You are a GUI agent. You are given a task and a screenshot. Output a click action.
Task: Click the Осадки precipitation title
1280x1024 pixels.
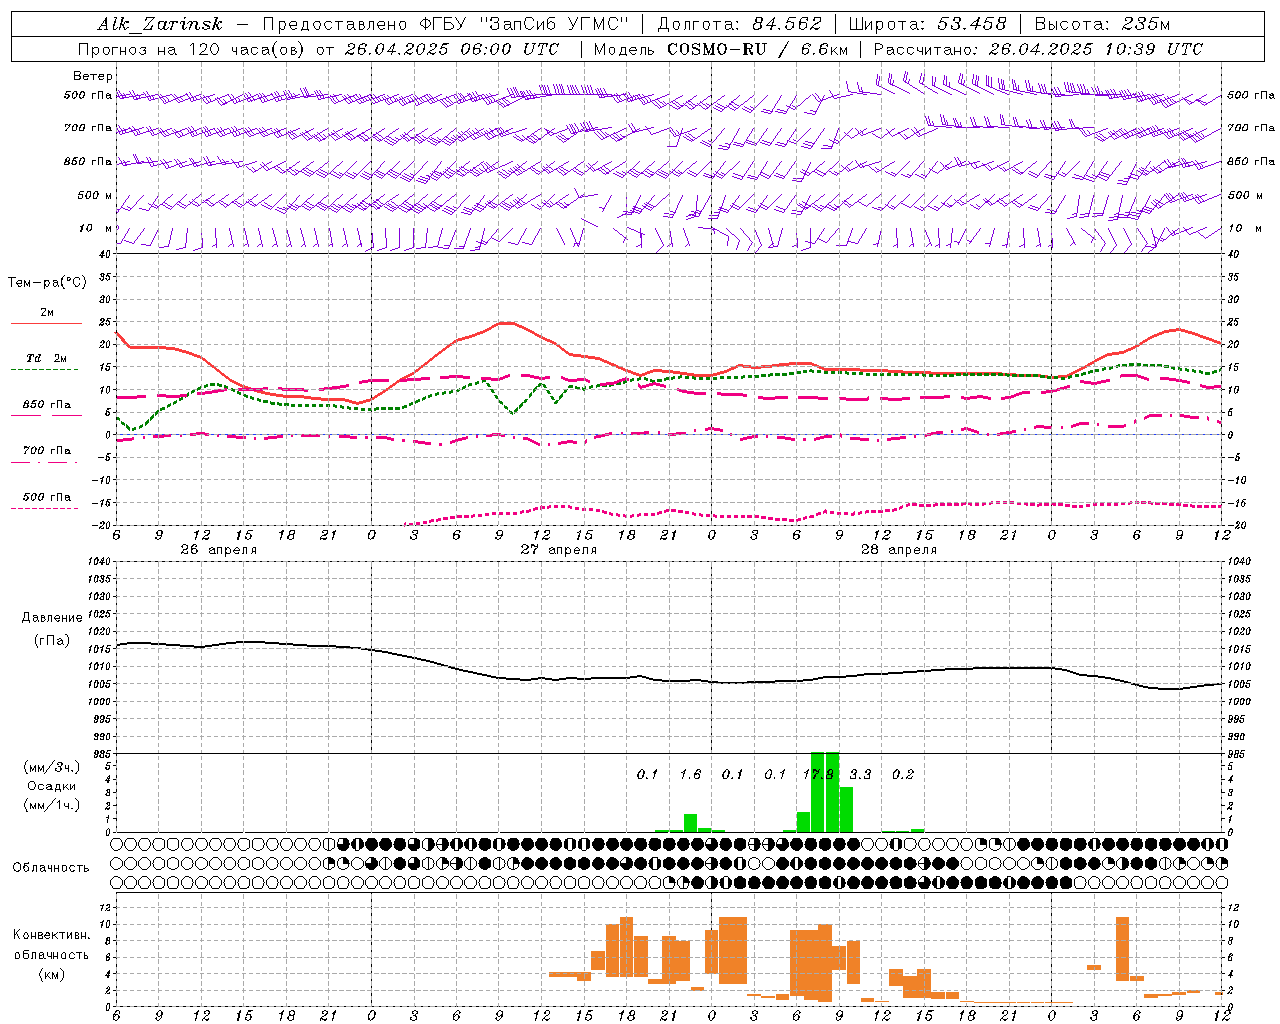[x=51, y=786]
